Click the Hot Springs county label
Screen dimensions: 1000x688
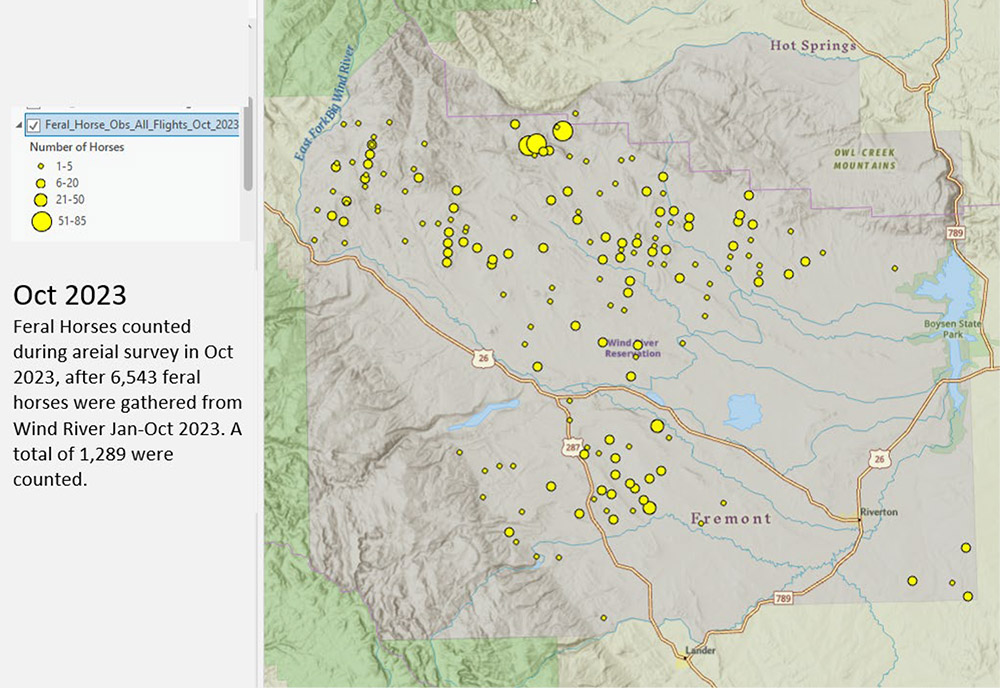tap(813, 45)
